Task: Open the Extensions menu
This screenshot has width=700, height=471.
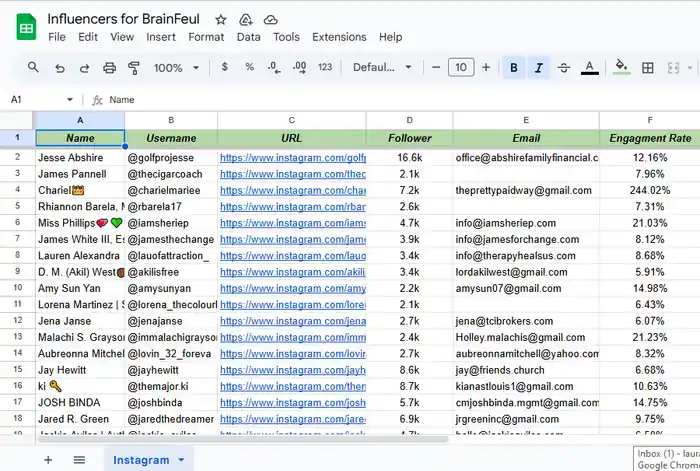Action: (339, 37)
